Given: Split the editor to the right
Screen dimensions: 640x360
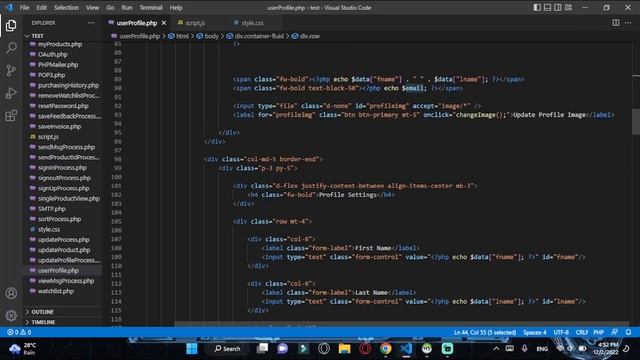Looking at the screenshot, I should pos(616,23).
